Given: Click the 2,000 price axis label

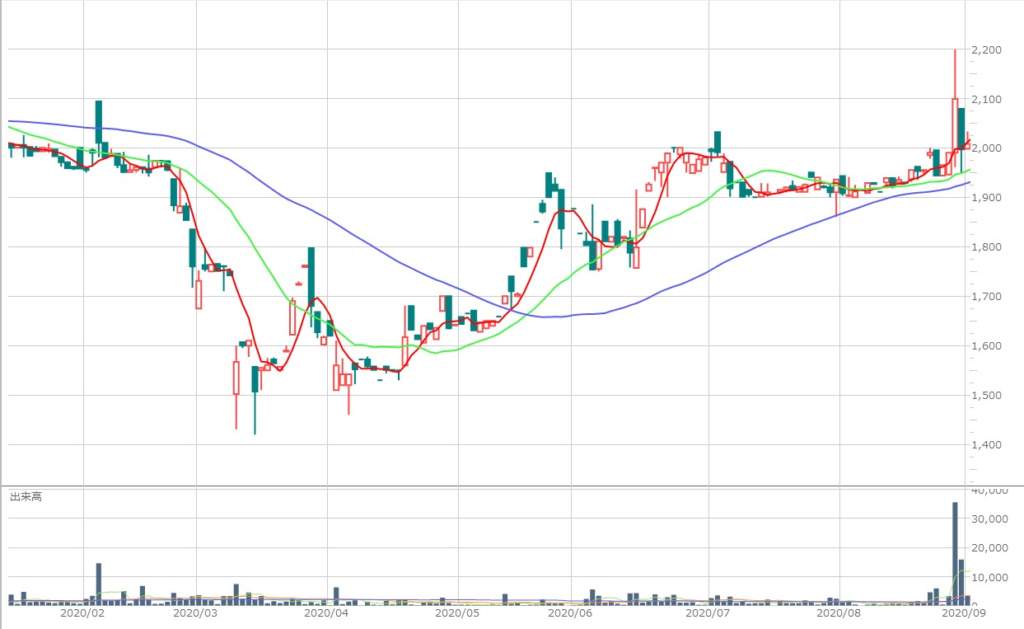Looking at the screenshot, I should [x=986, y=148].
